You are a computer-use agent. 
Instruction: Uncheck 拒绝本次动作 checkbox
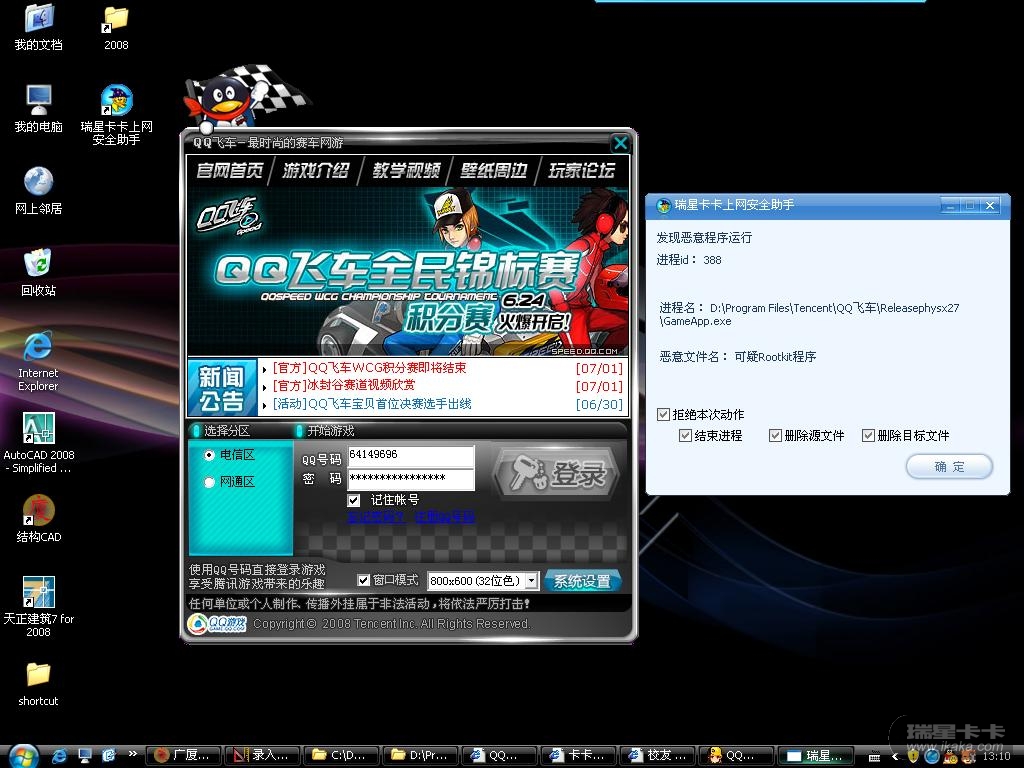pos(664,414)
